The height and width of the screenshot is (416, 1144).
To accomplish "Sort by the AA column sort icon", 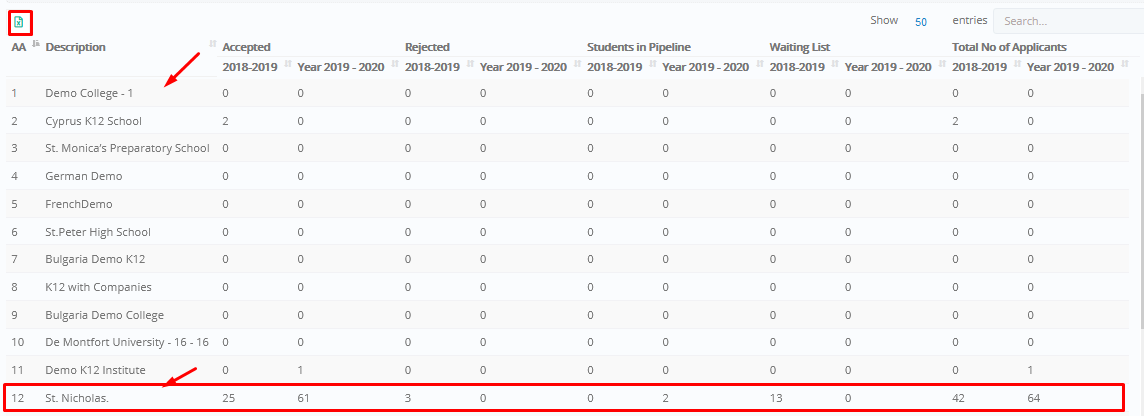I will pyautogui.click(x=36, y=44).
